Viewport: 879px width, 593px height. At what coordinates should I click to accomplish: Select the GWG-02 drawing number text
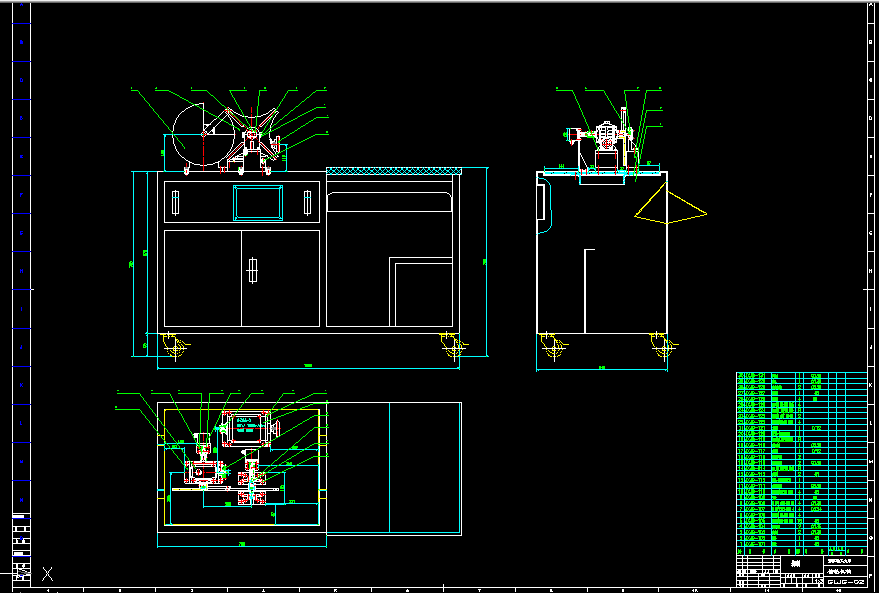coord(846,582)
